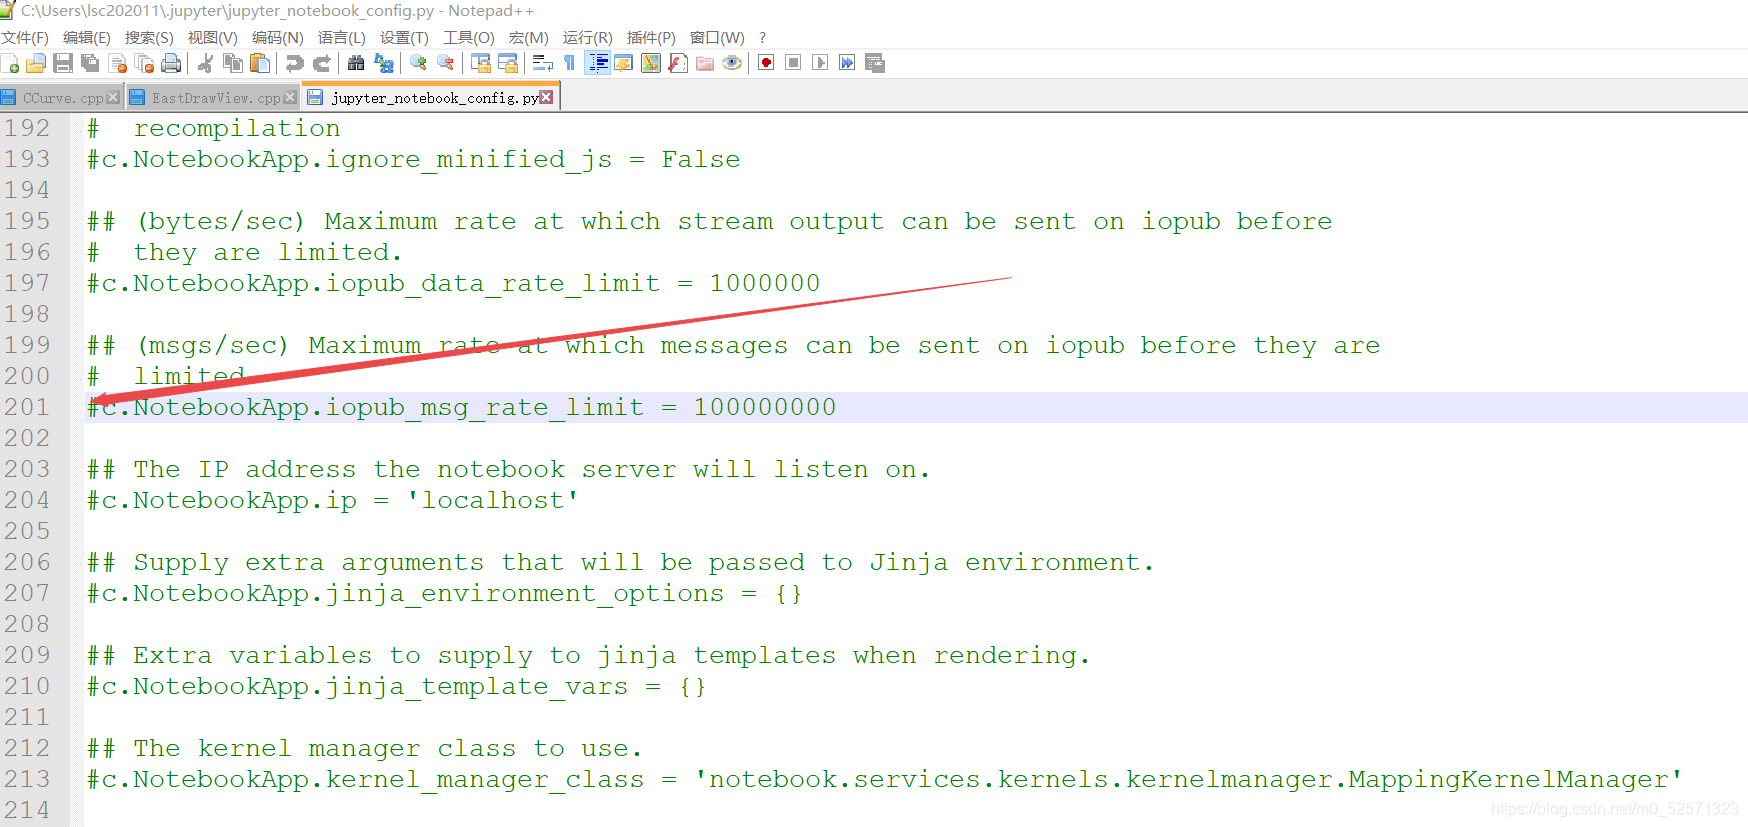Zoom out using the magnifier minus icon
This screenshot has height=827, width=1748.
coord(445,63)
